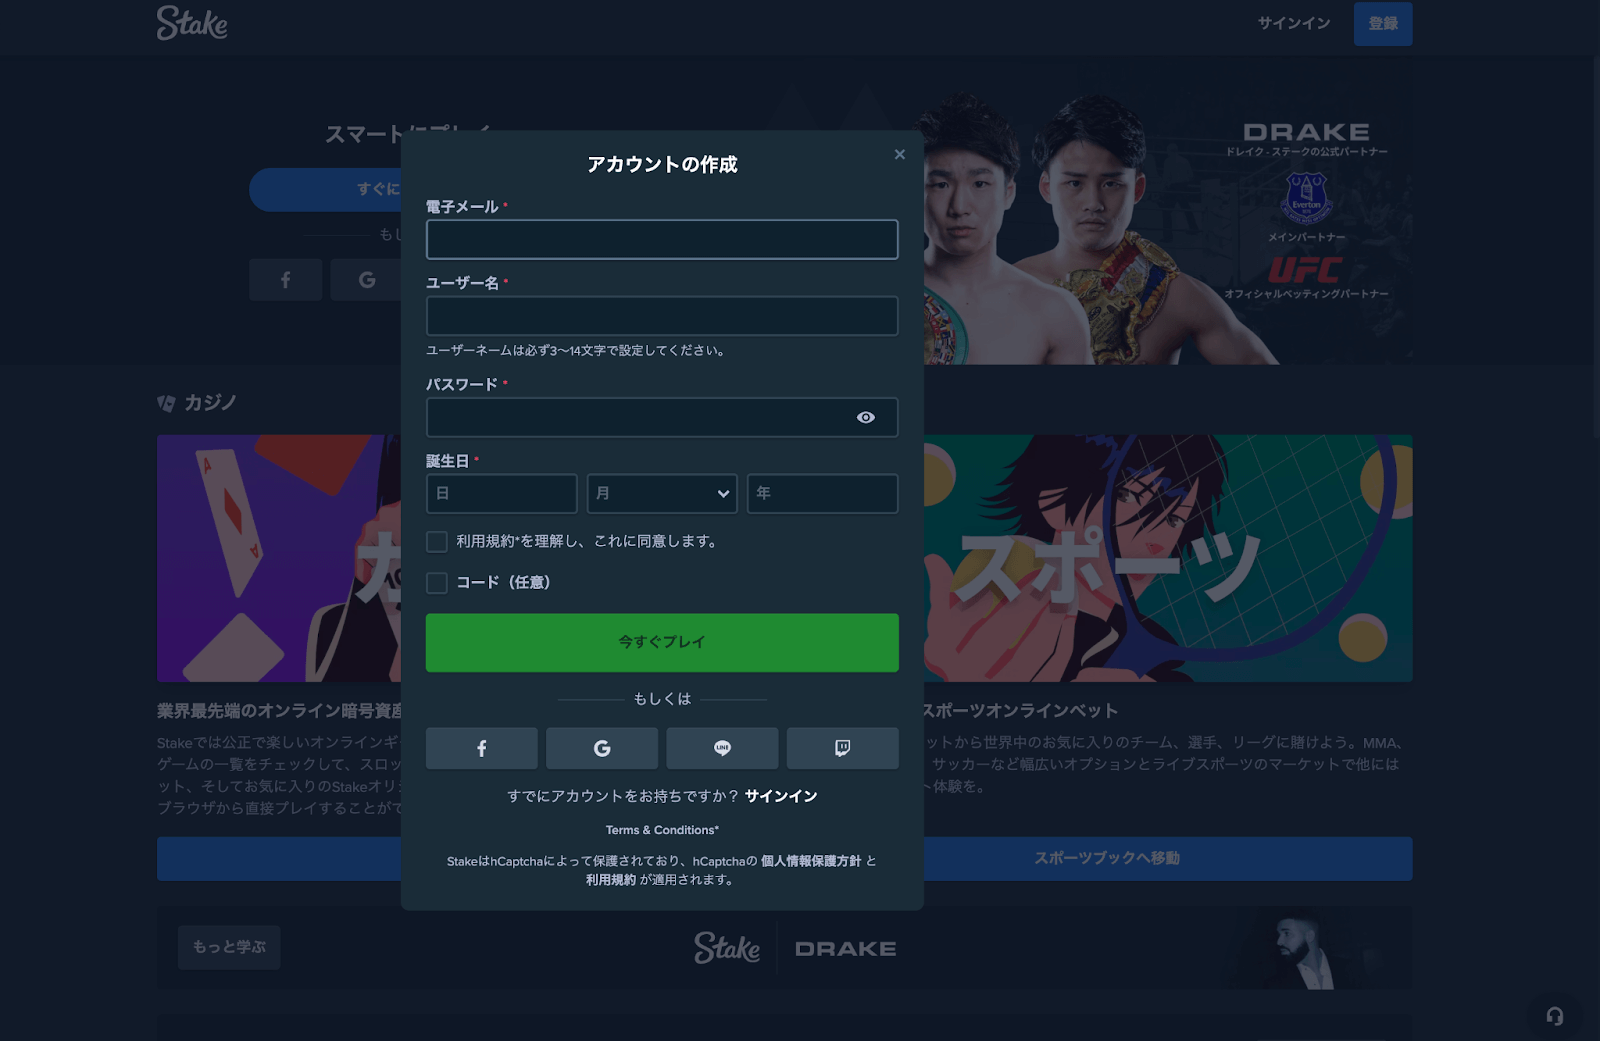Click the カジノ section heading icon
Viewport: 1600px width, 1041px height.
click(x=166, y=403)
